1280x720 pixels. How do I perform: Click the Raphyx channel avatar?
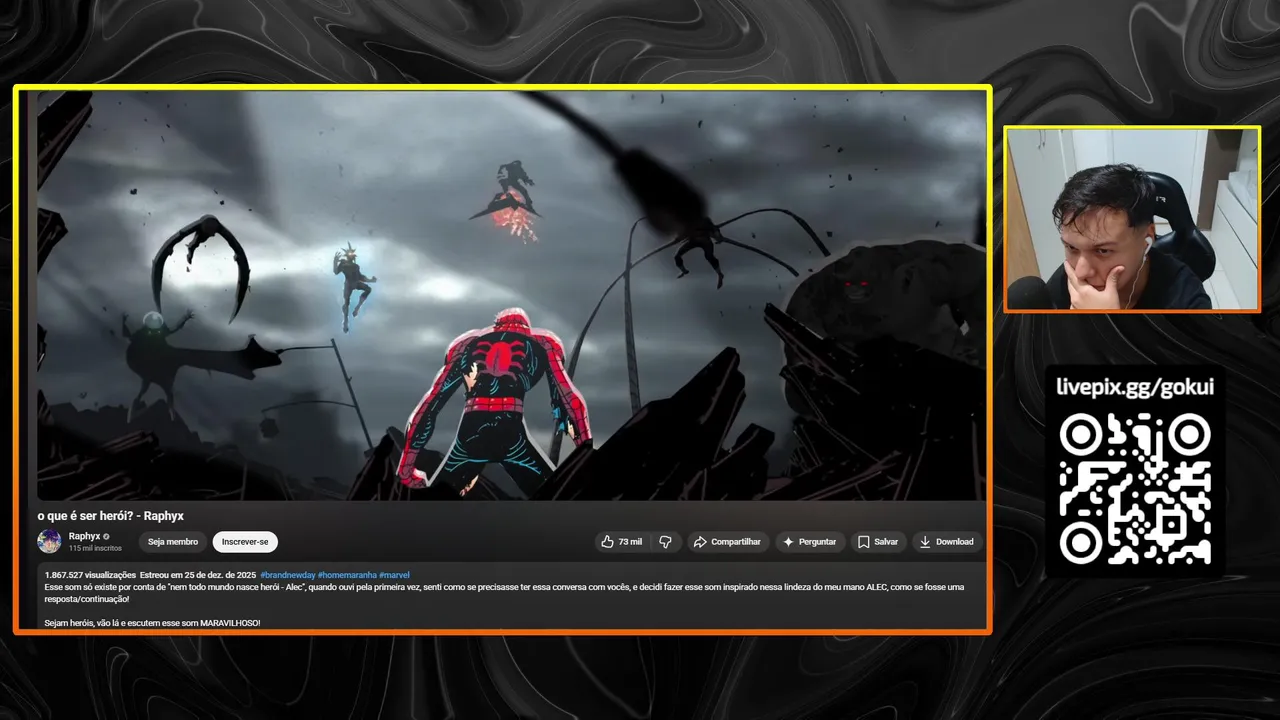[49, 541]
